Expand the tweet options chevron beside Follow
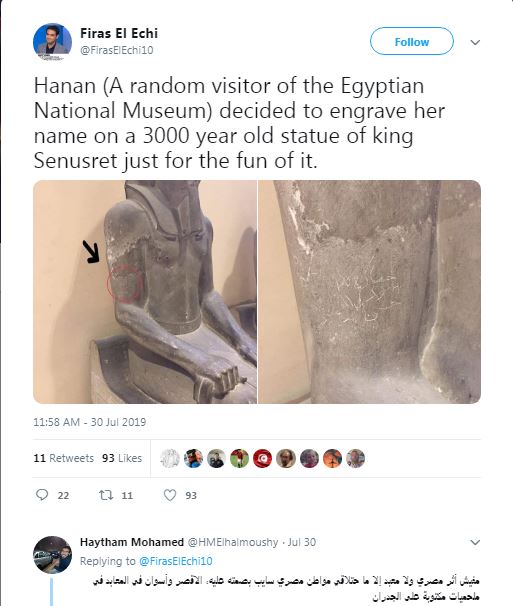Screen dimensions: 513x606 475,42
